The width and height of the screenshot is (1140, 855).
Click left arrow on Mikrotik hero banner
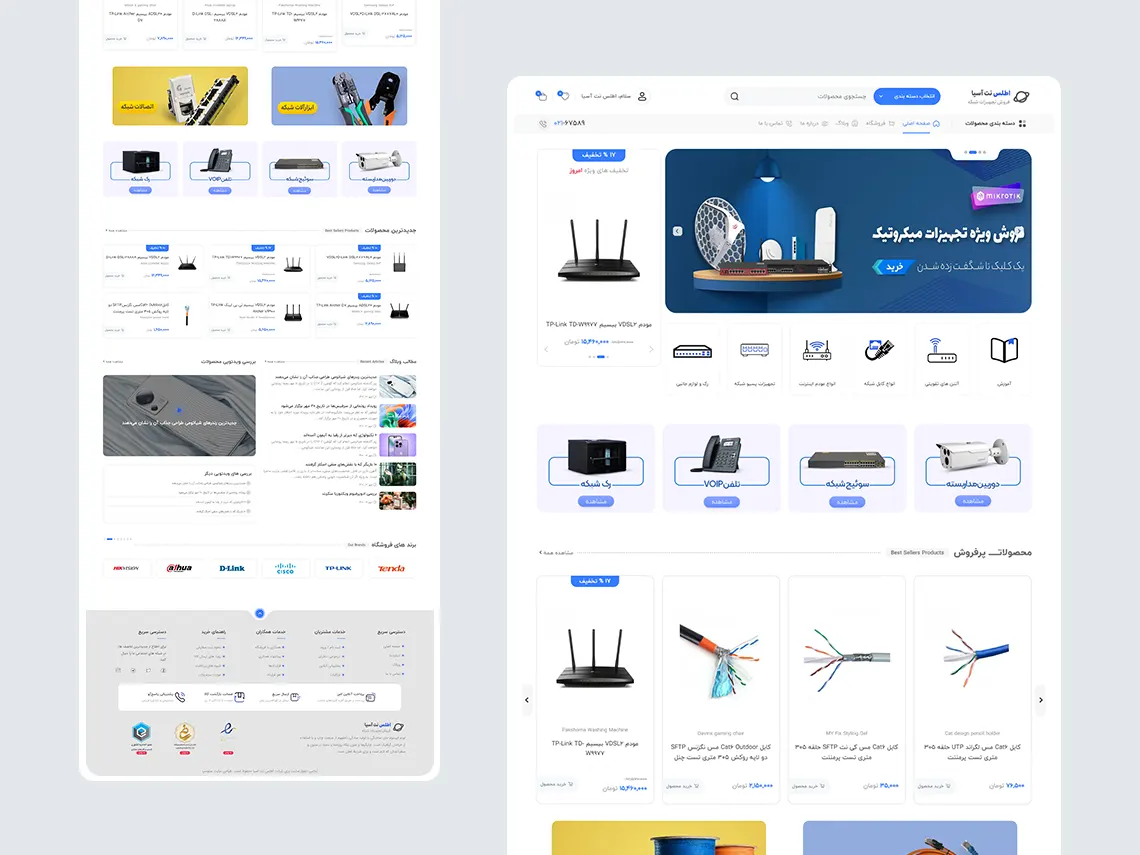point(677,231)
